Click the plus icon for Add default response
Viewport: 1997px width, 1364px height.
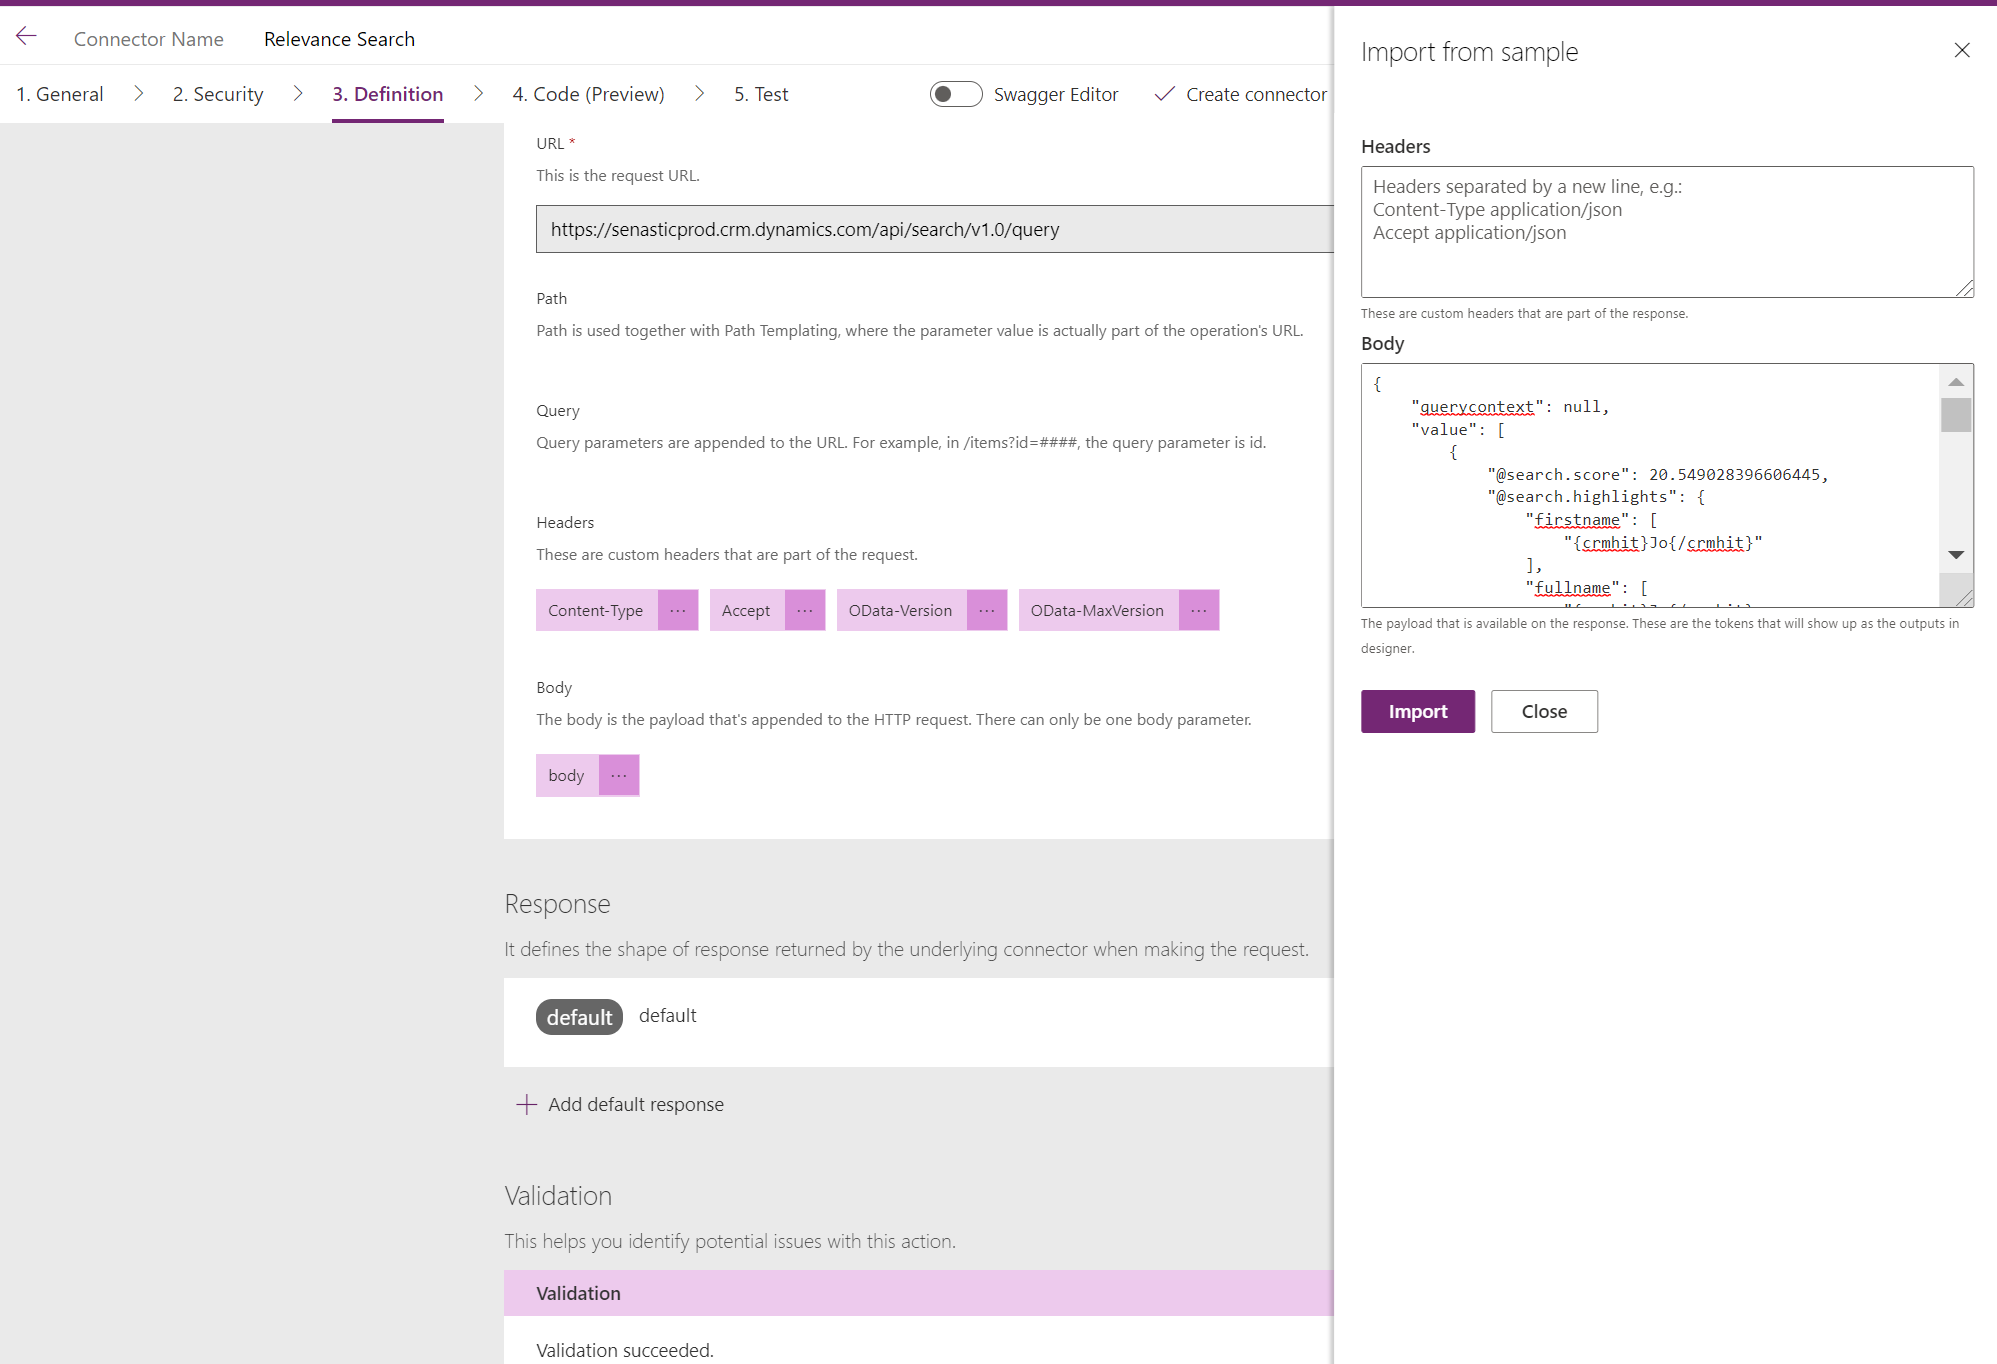(x=526, y=1104)
